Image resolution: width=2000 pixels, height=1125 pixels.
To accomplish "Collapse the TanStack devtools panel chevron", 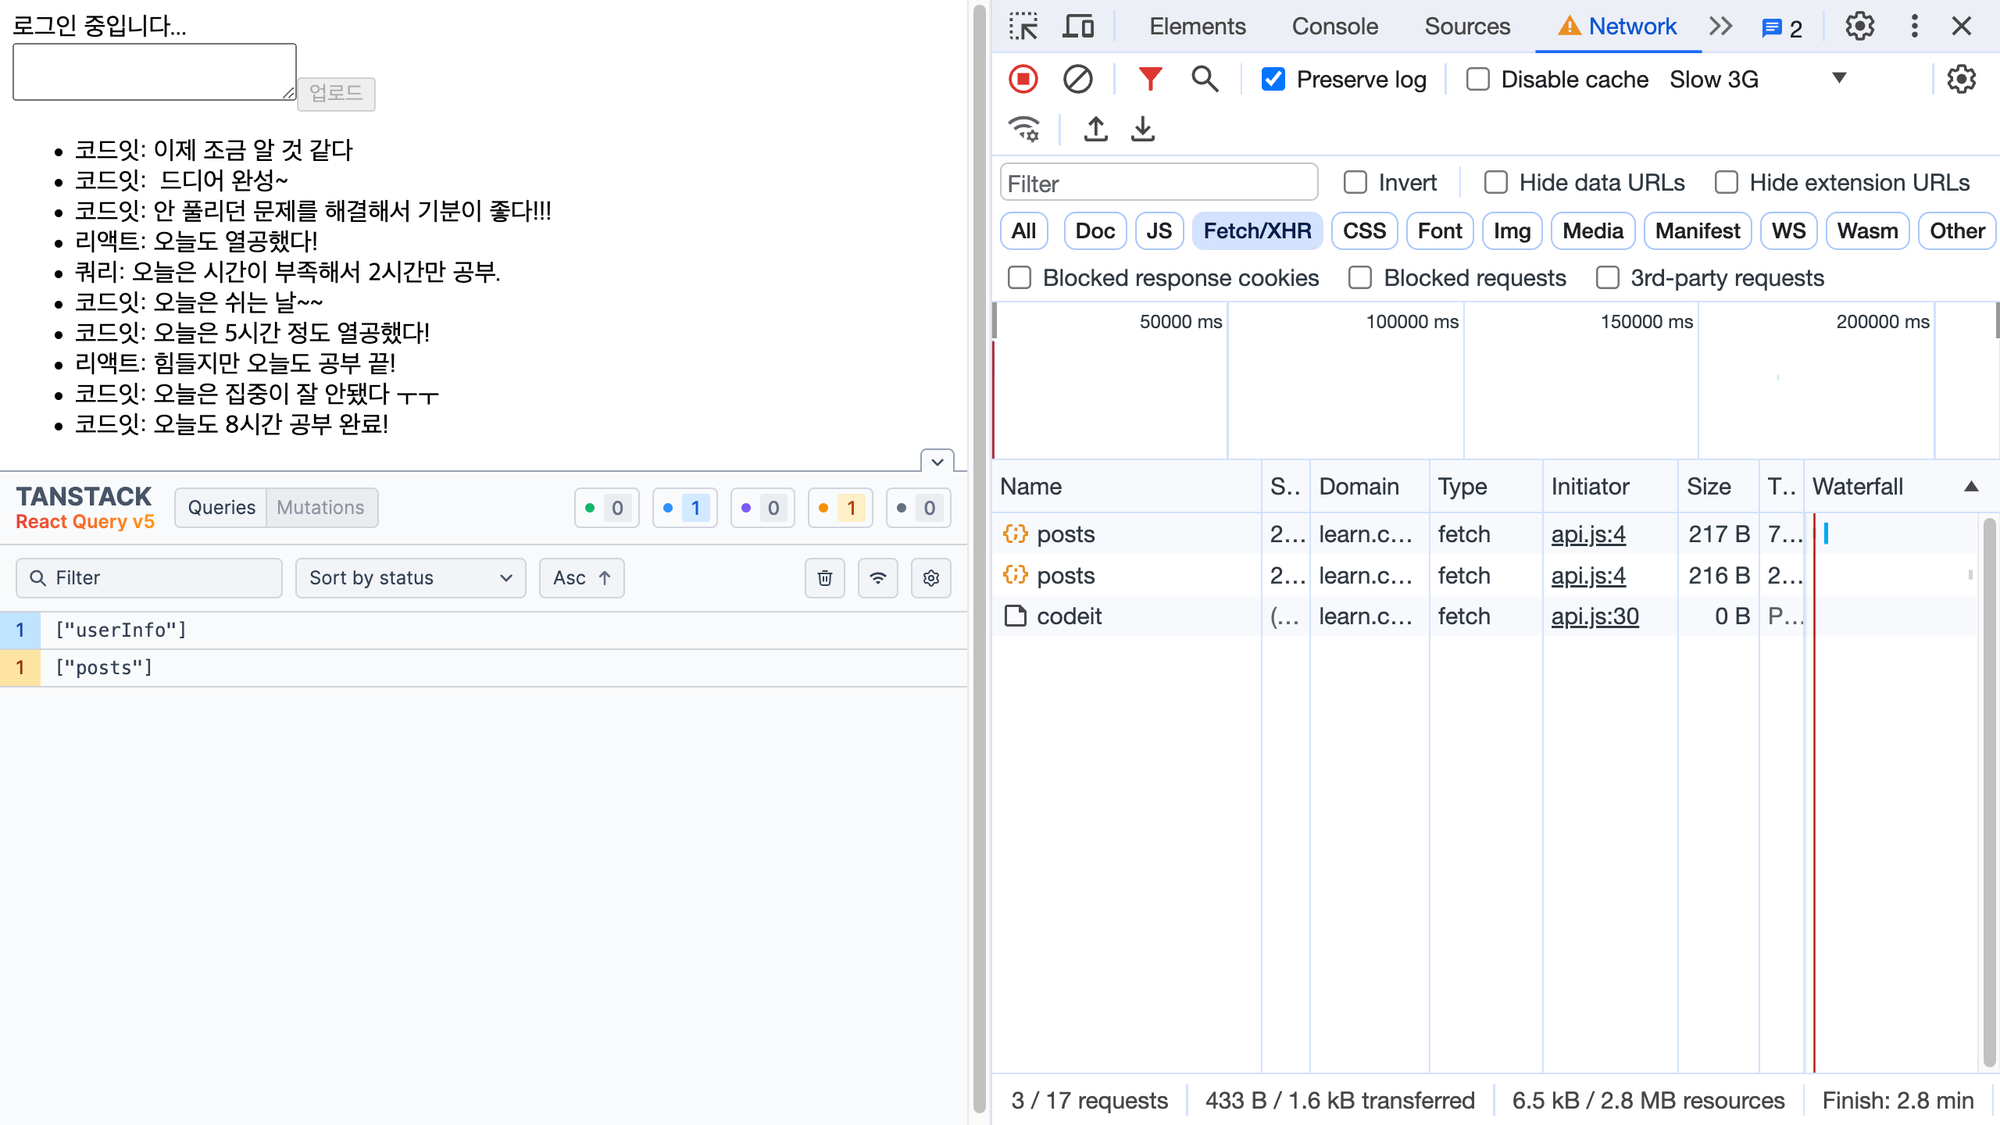I will pyautogui.click(x=937, y=461).
